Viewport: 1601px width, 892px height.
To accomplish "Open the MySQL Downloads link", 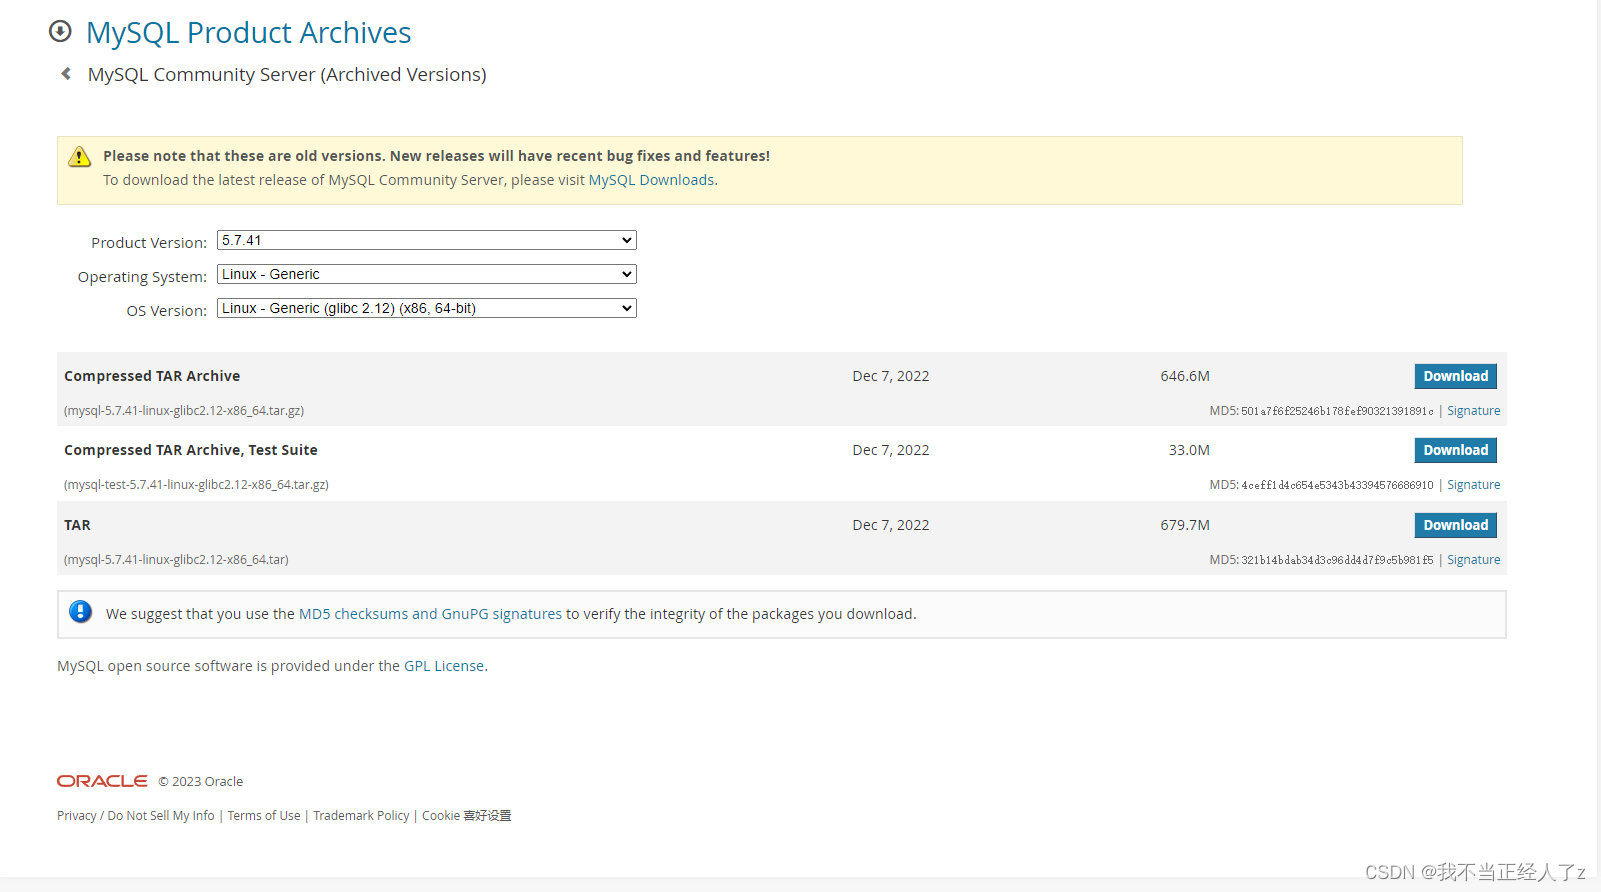I will coord(651,180).
